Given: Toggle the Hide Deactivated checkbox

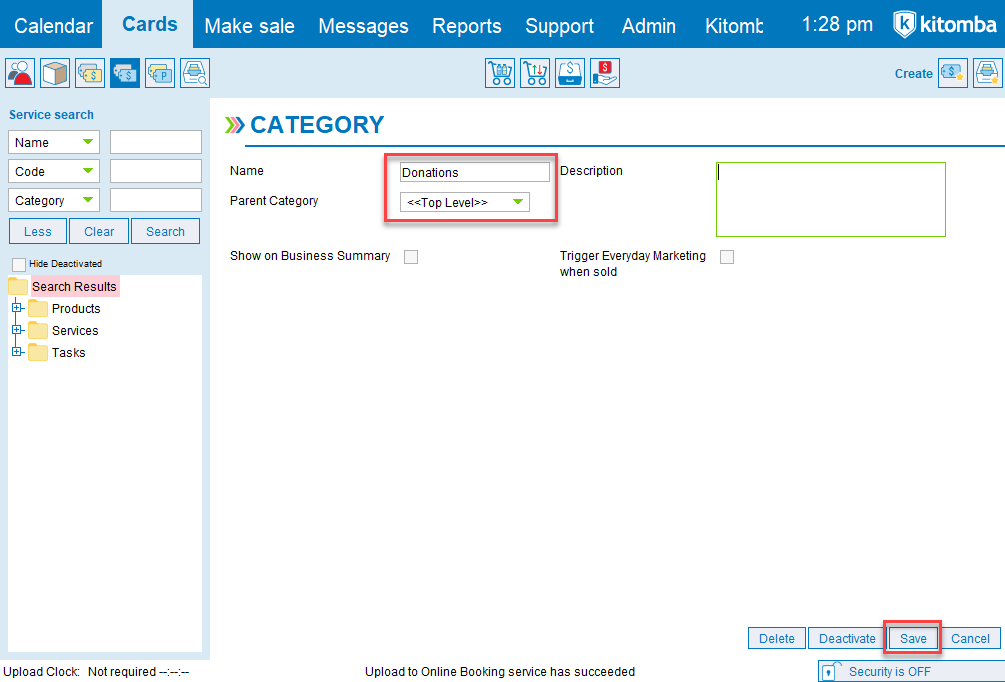Looking at the screenshot, I should (19, 264).
